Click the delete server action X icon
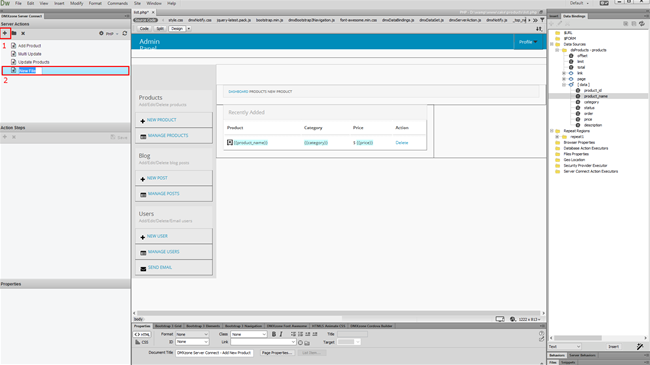 pyautogui.click(x=23, y=33)
